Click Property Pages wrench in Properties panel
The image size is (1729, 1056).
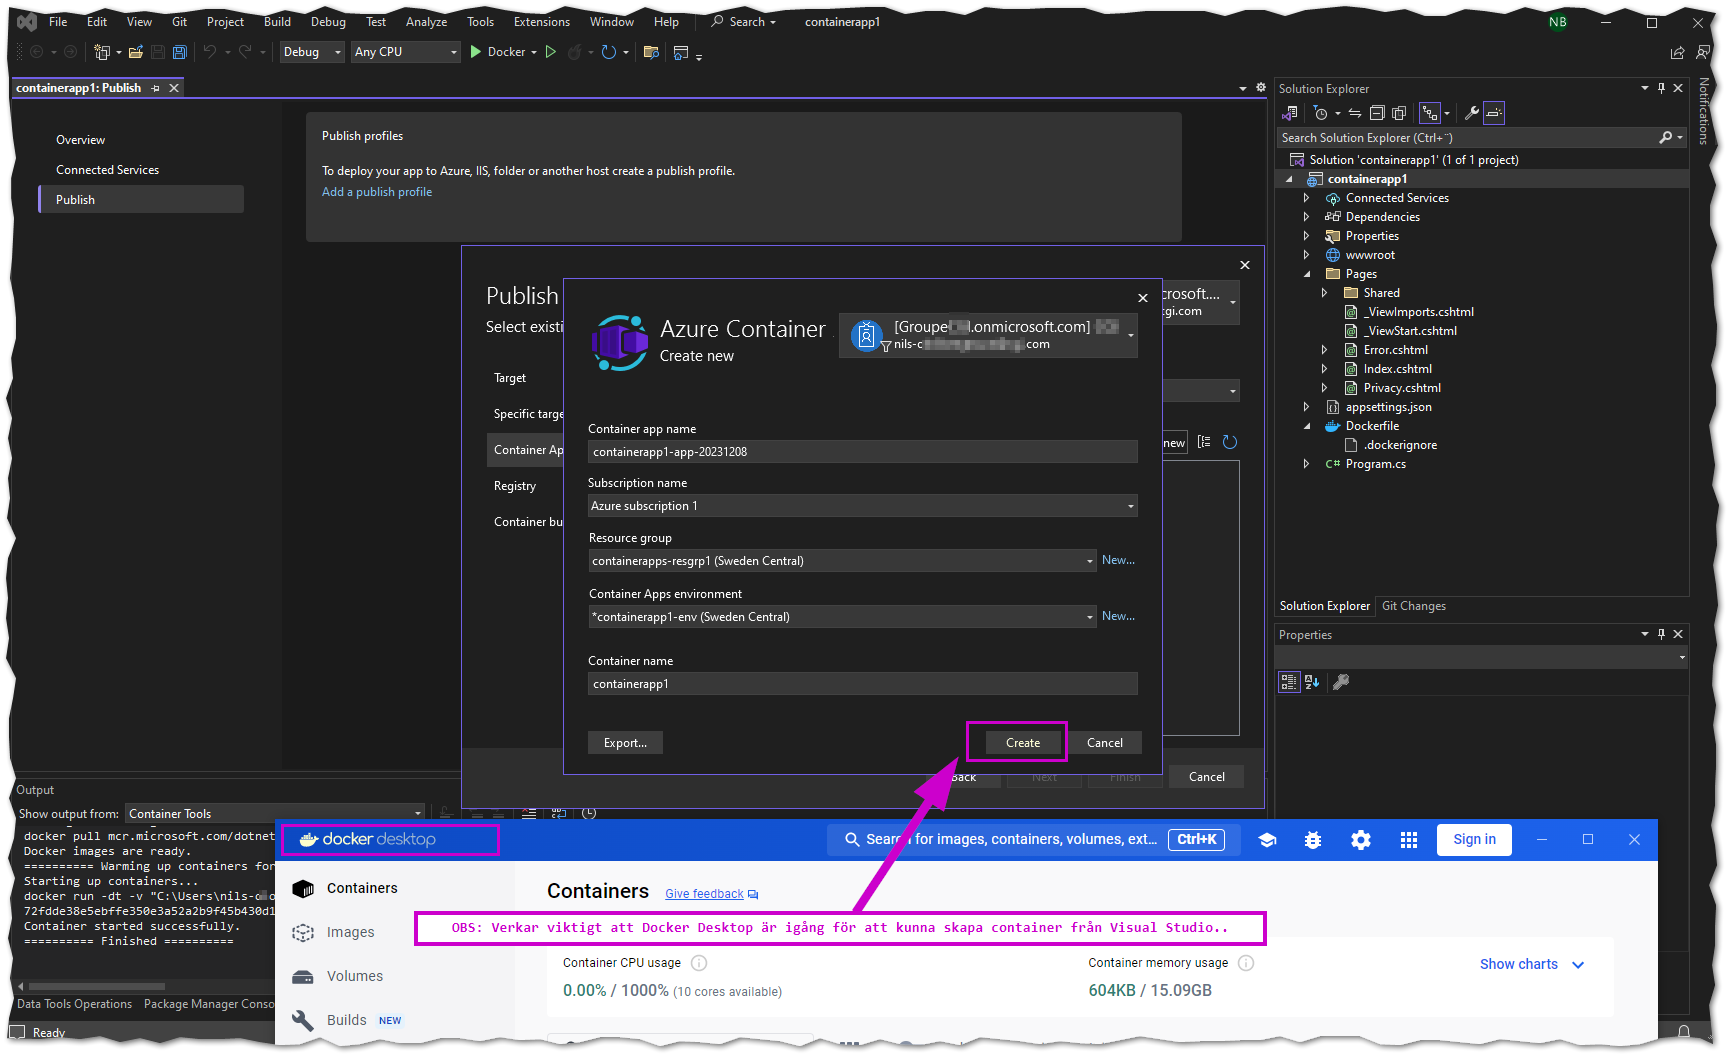click(x=1341, y=682)
